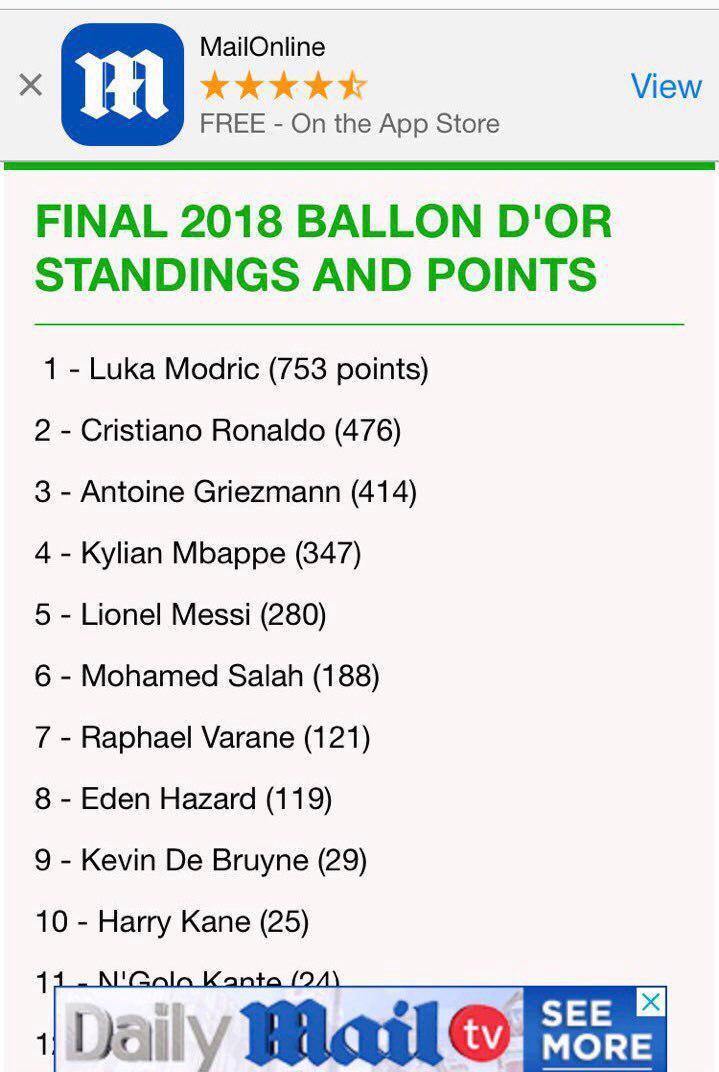The image size is (719, 1072).
Task: Tap the red tv logo in the ad
Action: point(480,1033)
